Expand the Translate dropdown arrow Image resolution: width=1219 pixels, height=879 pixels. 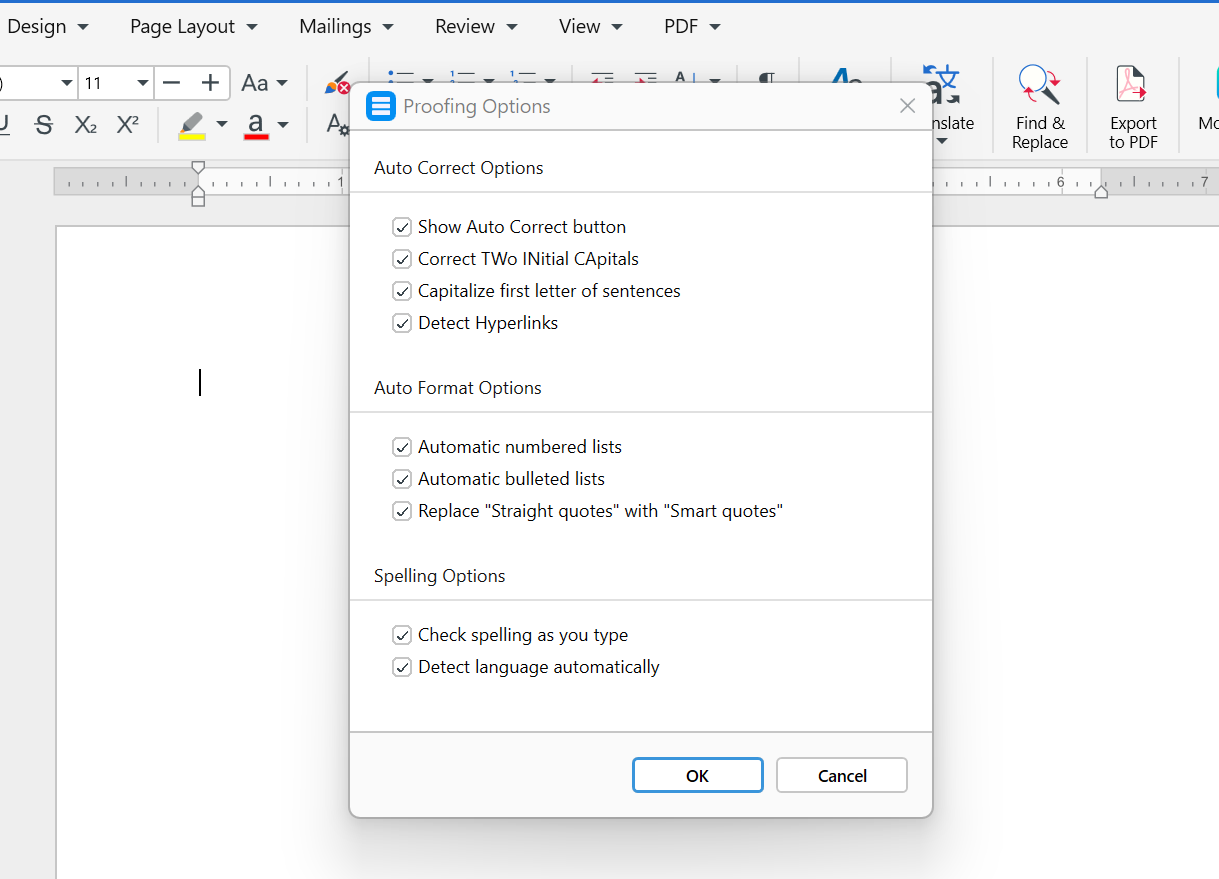point(941,141)
